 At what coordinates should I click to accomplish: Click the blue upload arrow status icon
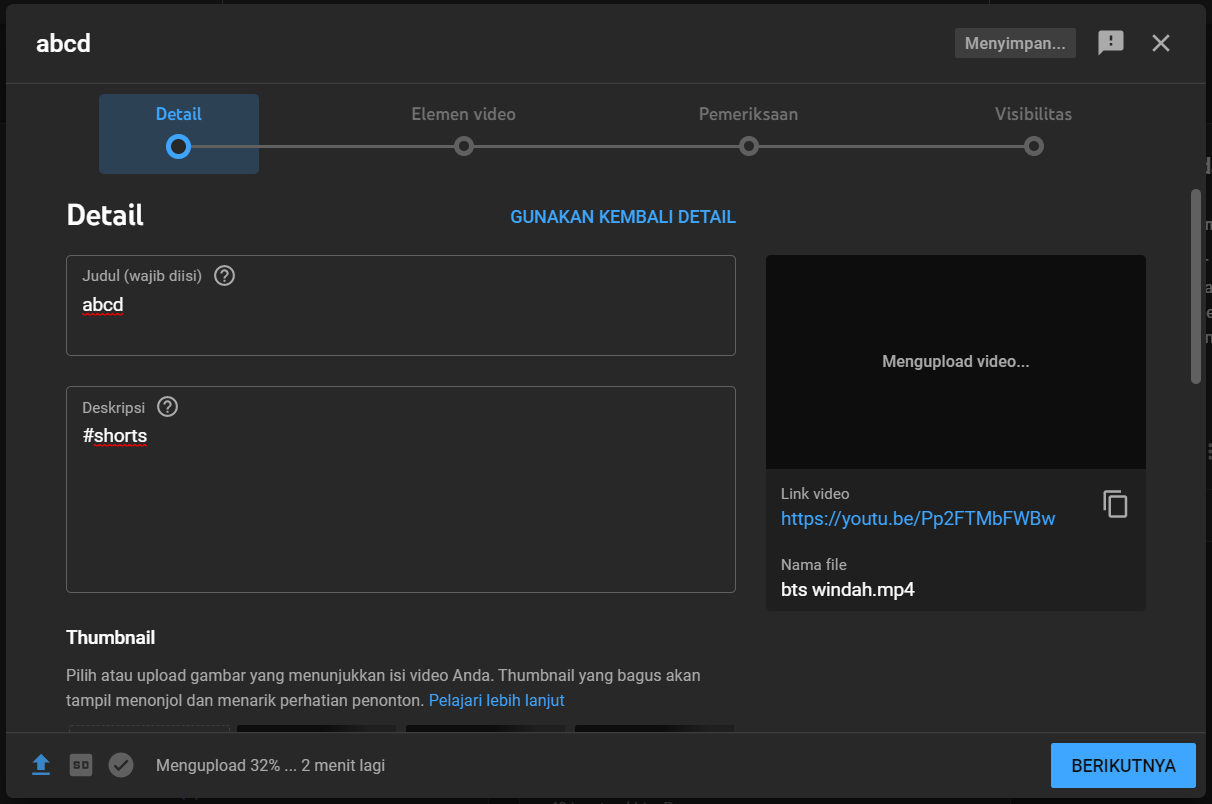tap(41, 764)
